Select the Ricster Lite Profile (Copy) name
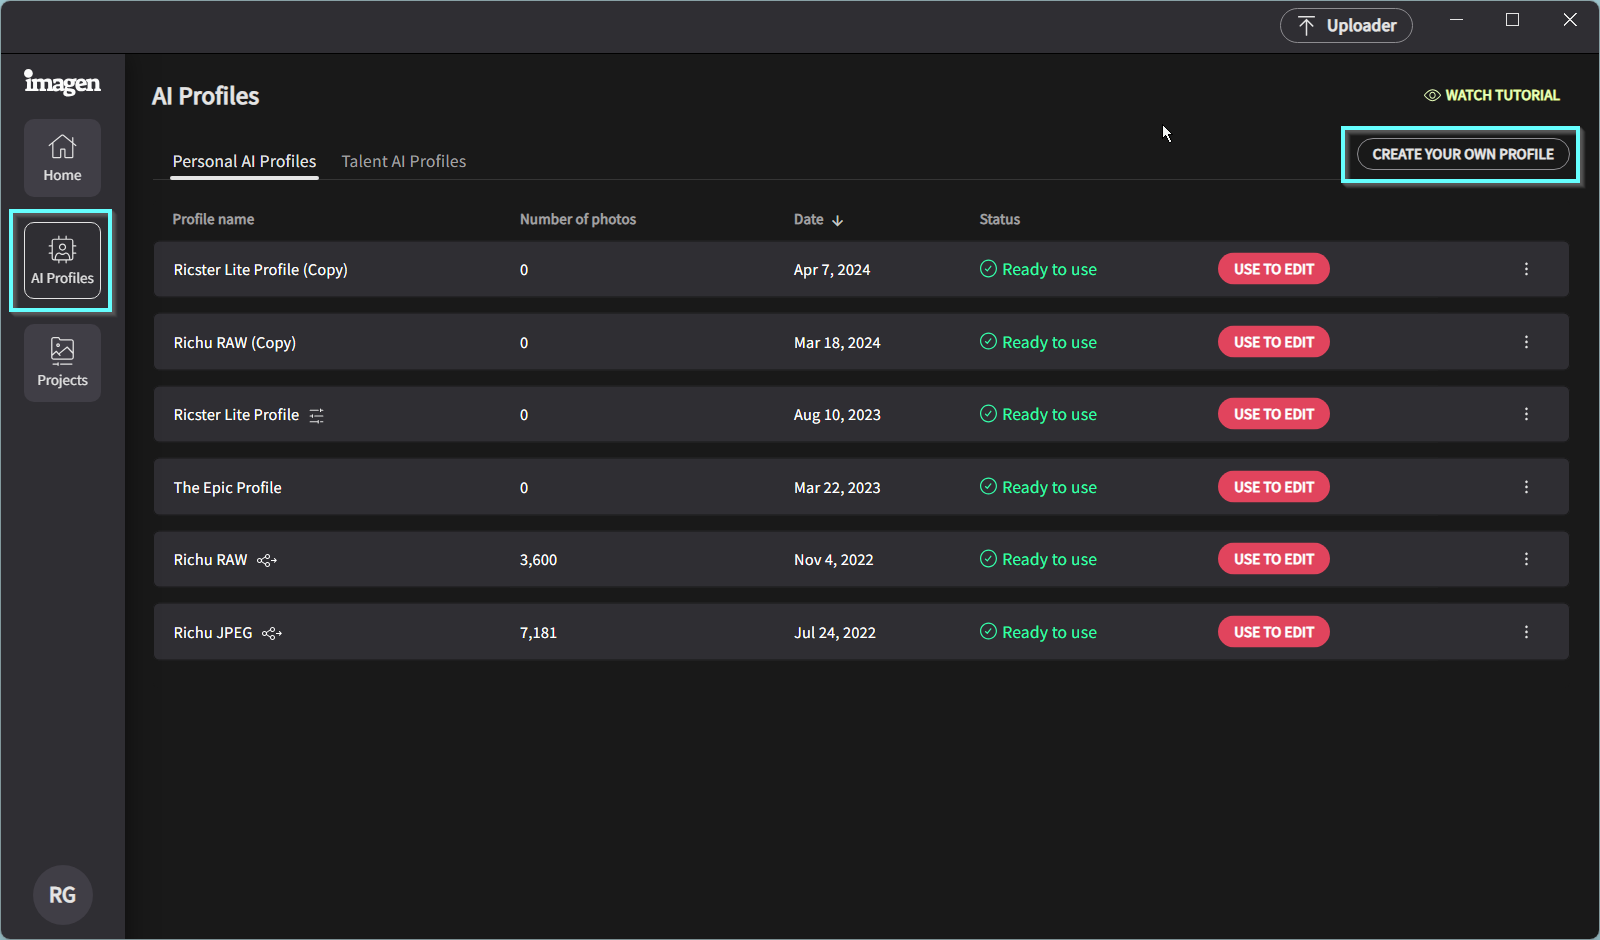The image size is (1600, 940). coord(261,270)
